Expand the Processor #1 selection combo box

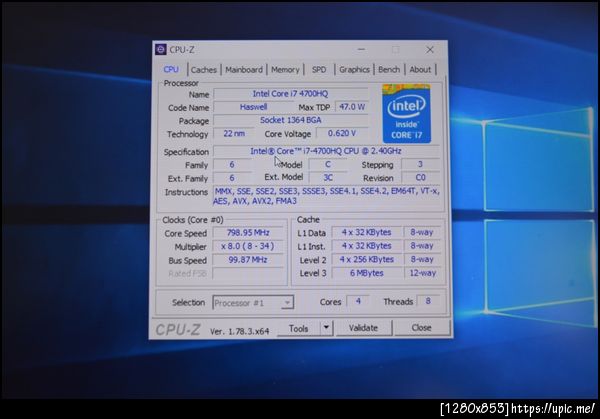point(253,303)
